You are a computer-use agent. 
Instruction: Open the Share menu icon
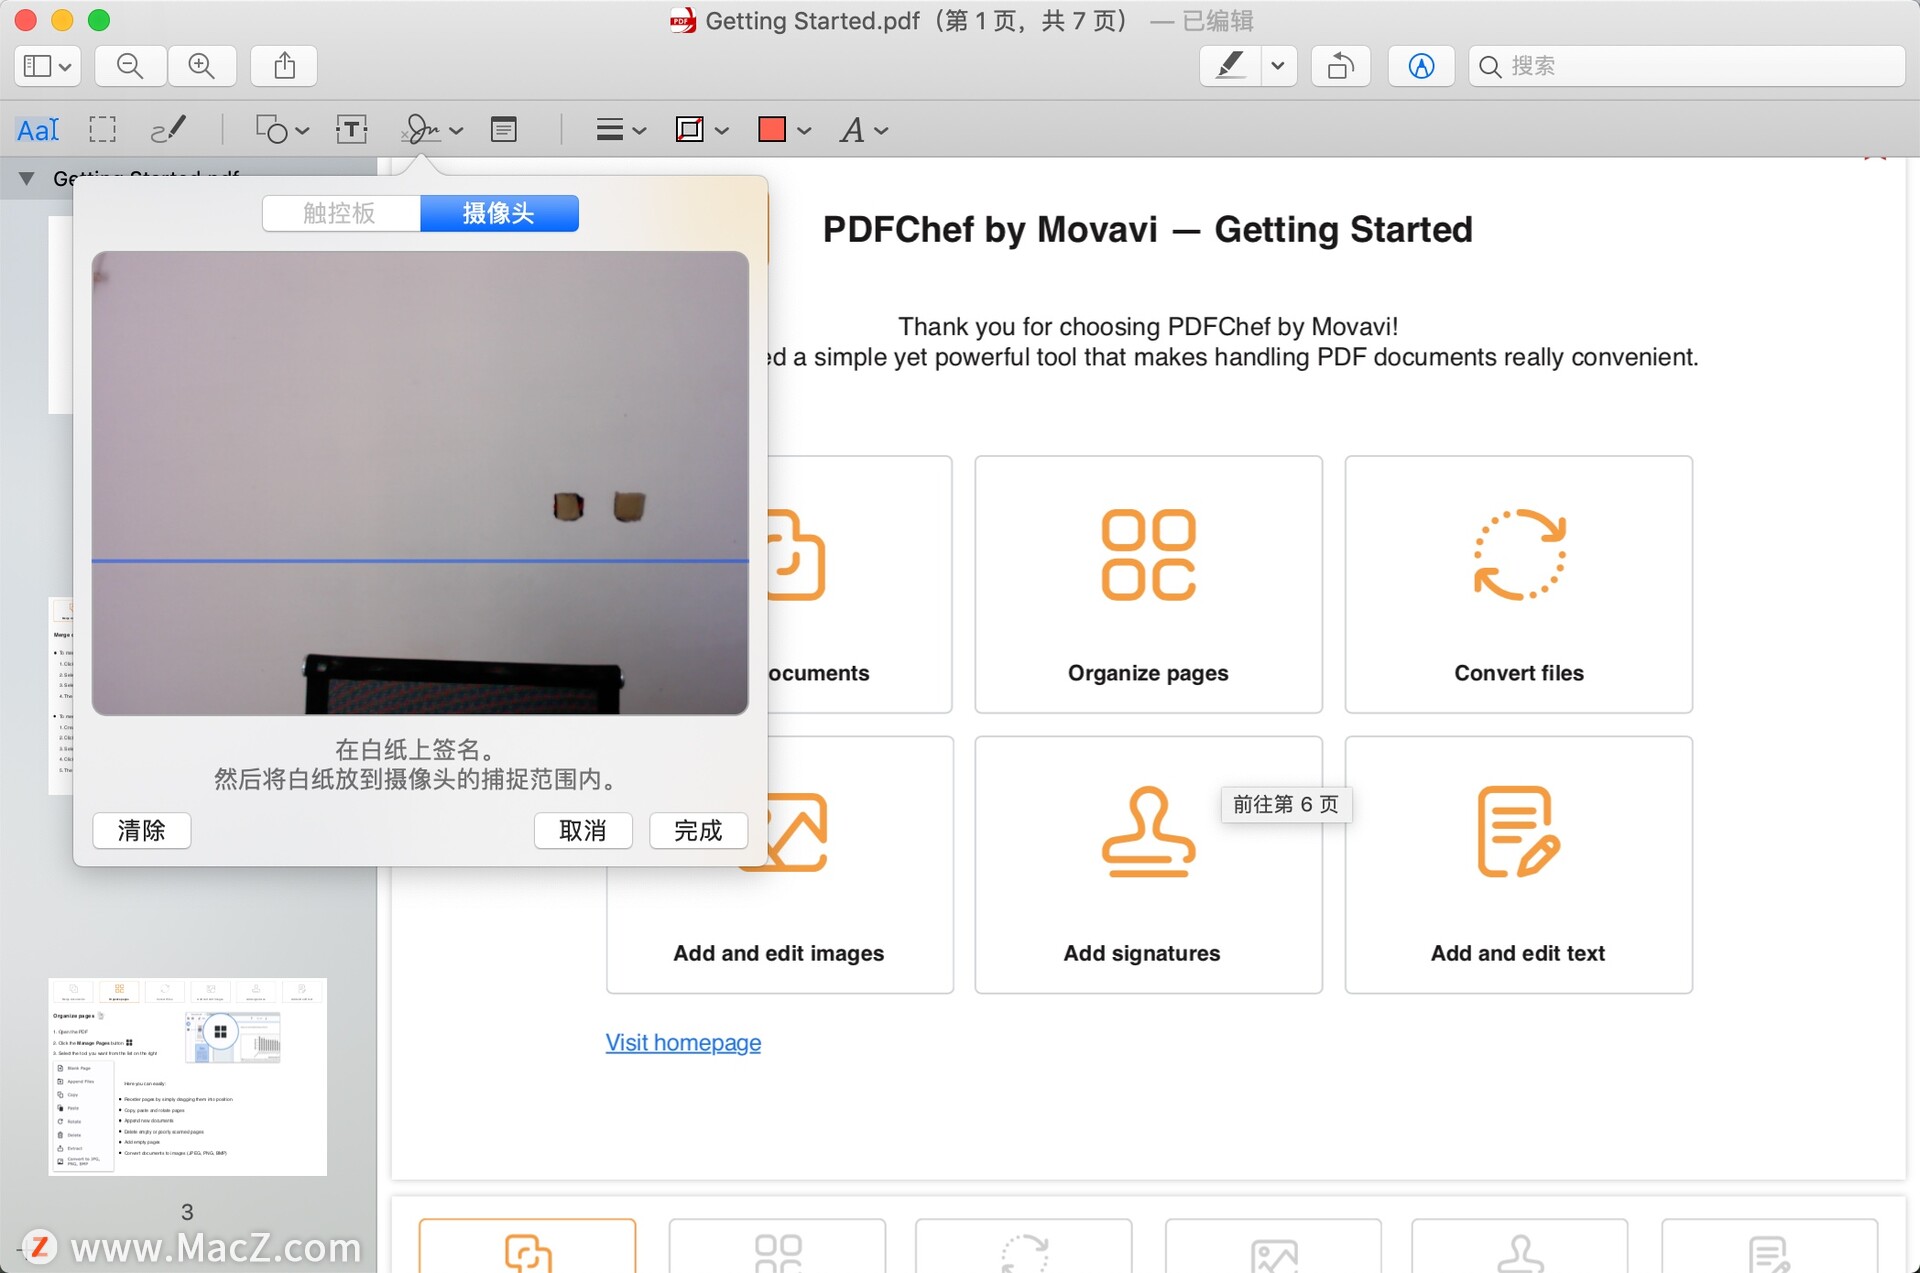284,66
